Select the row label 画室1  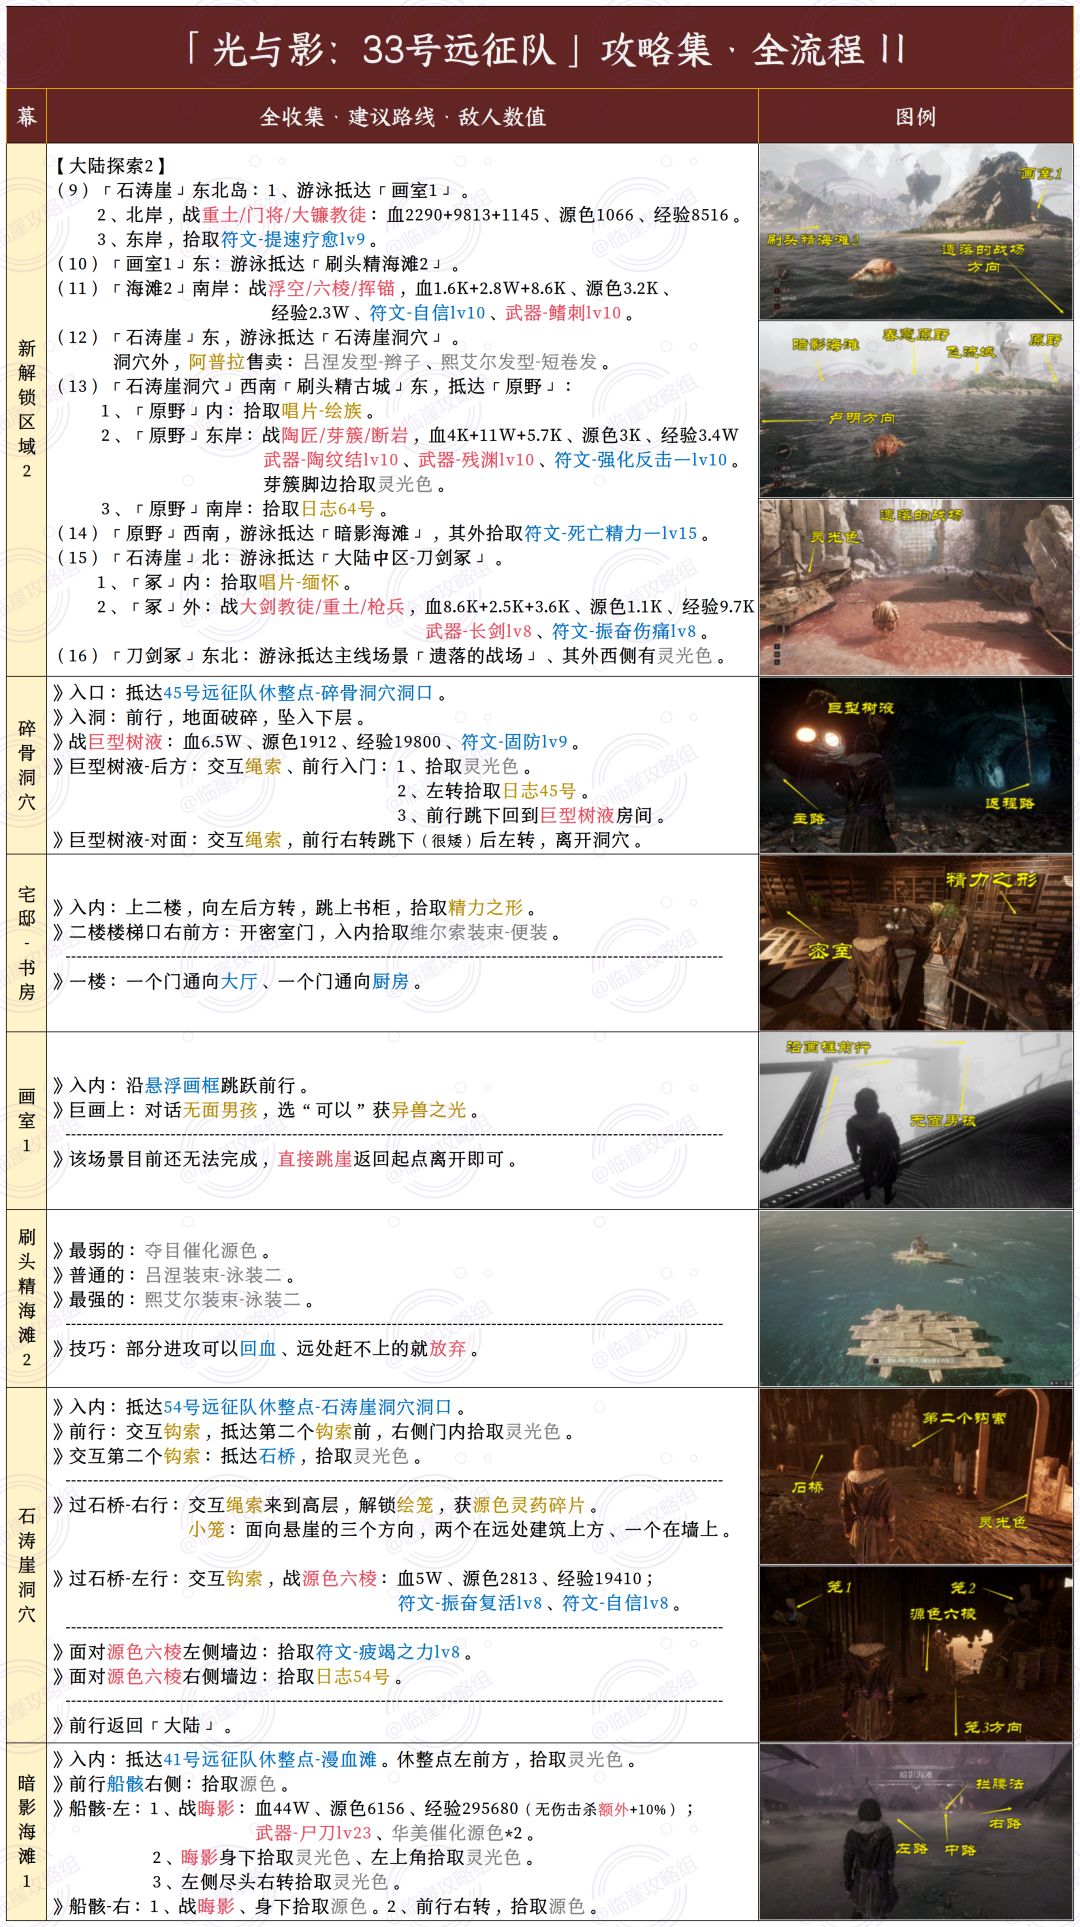point(26,1121)
